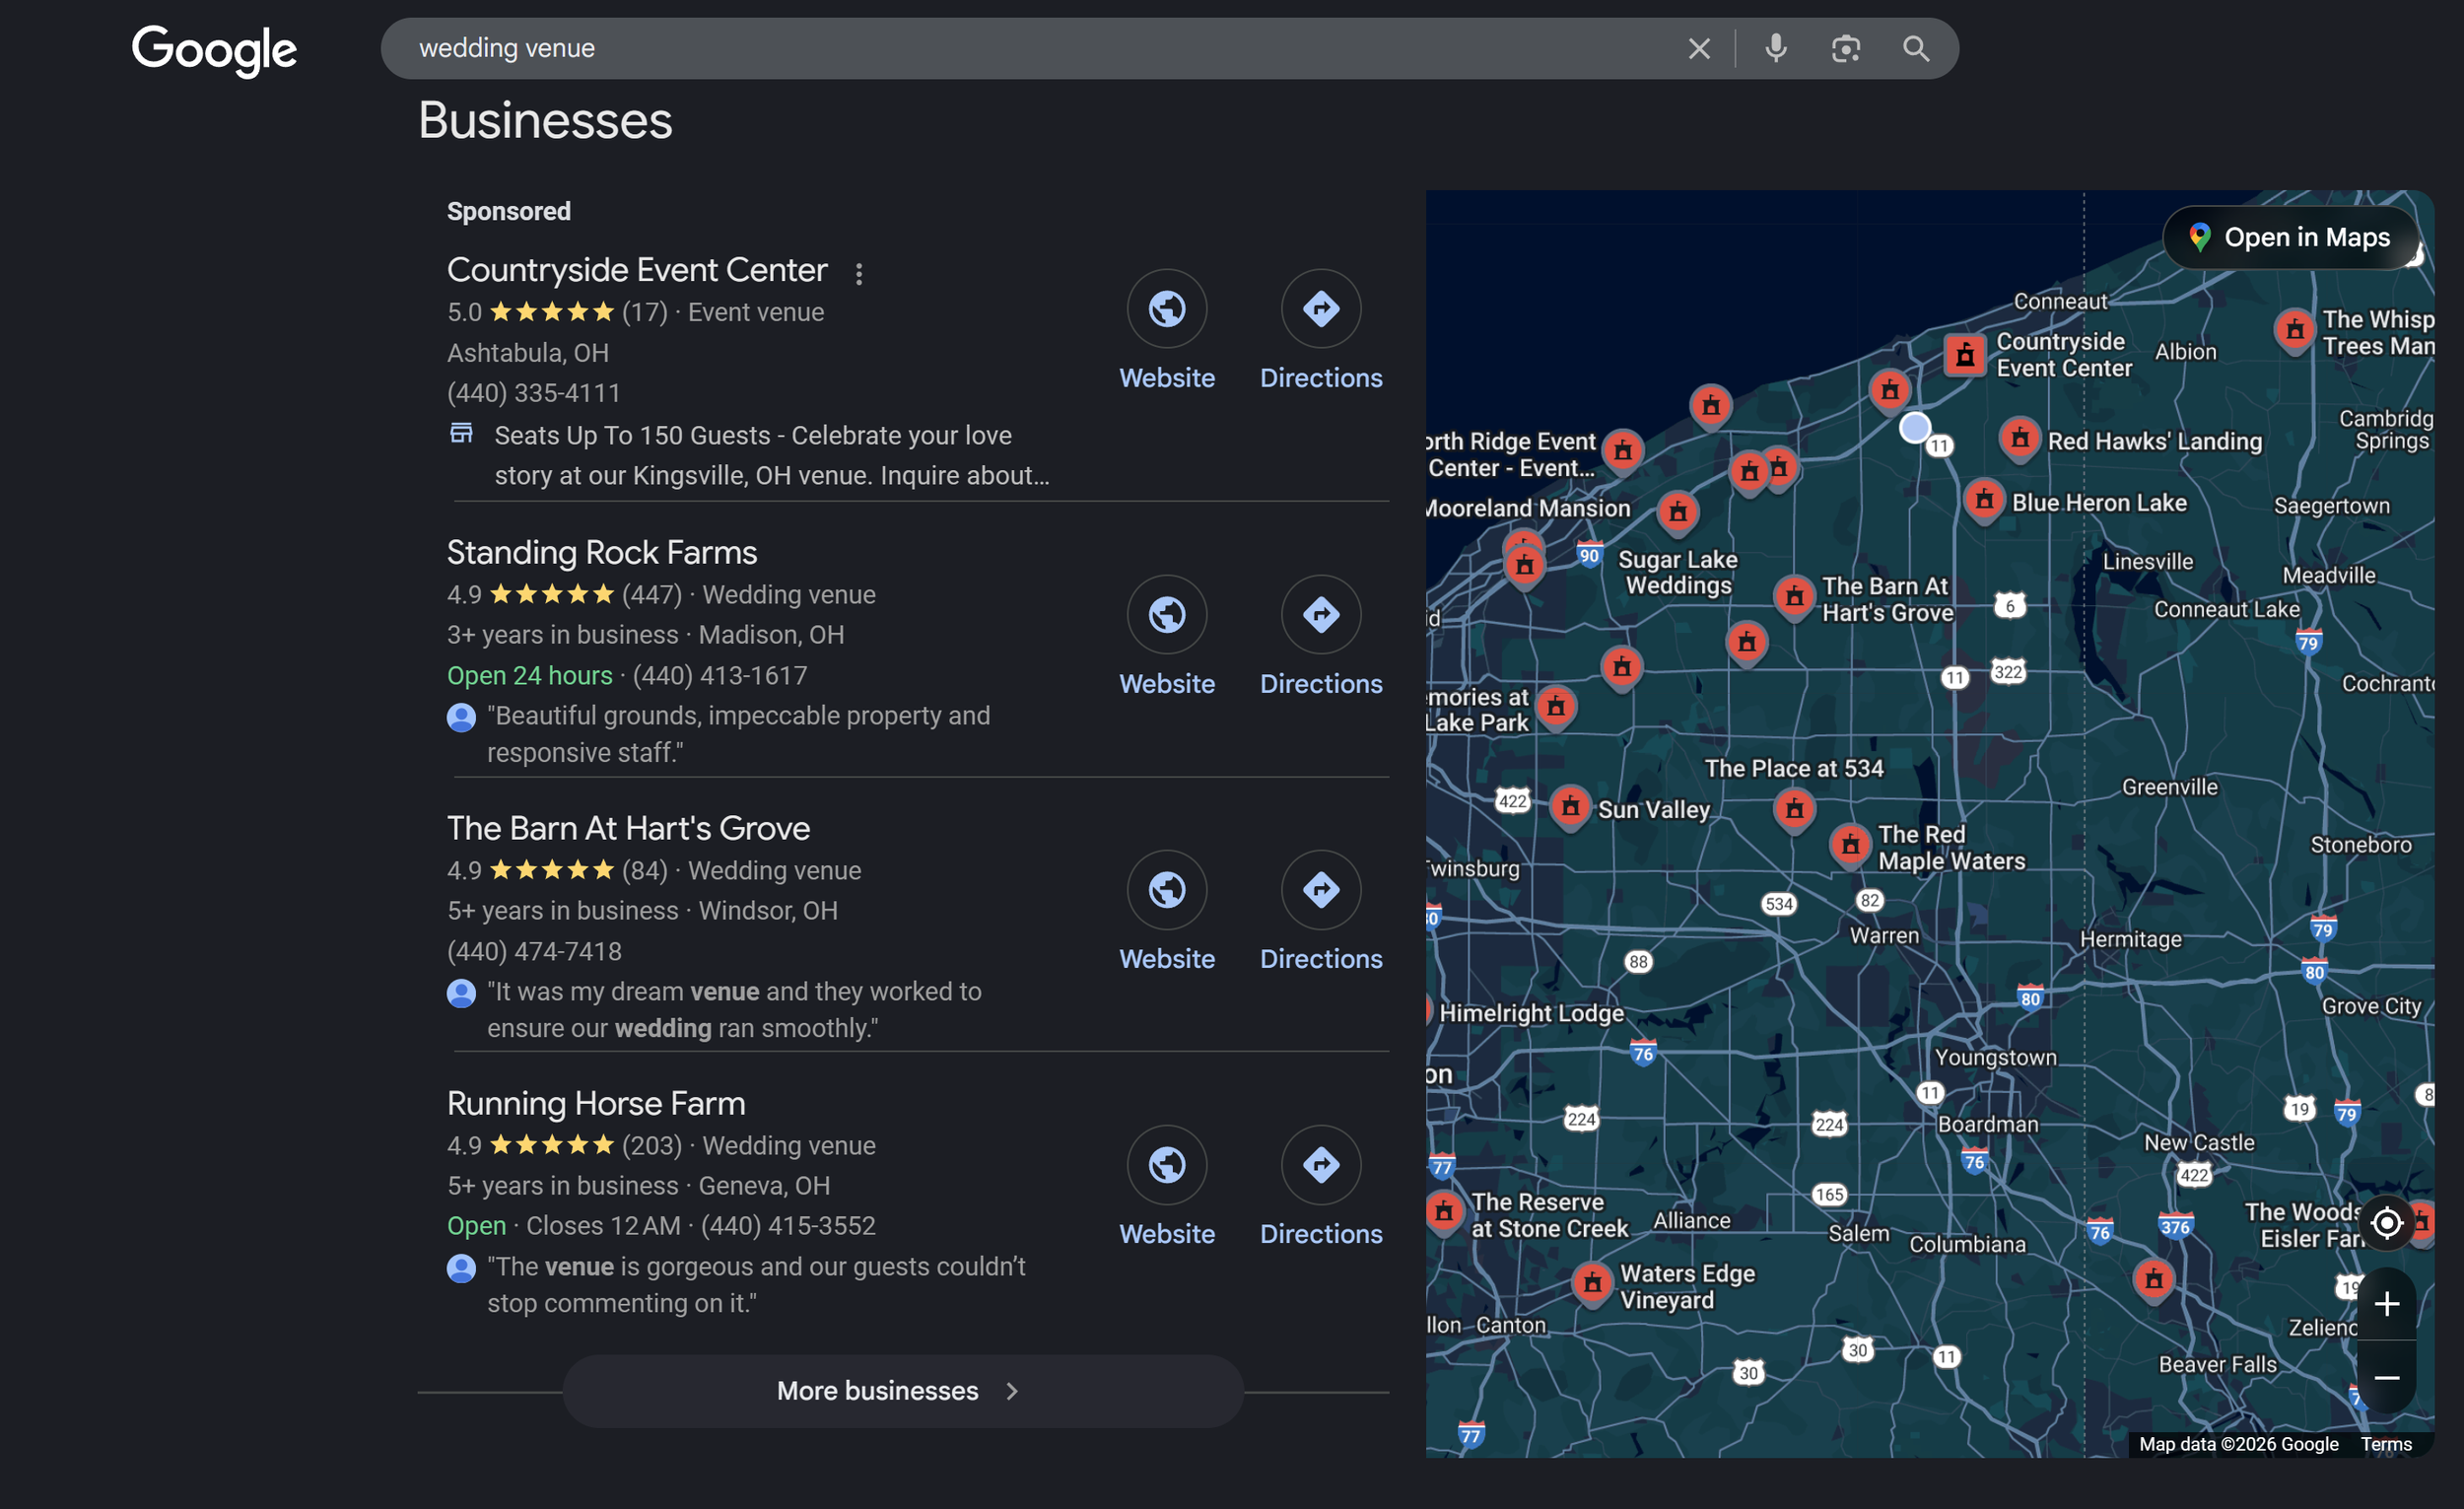Open the Running Horse Farm listing title

595,1104
